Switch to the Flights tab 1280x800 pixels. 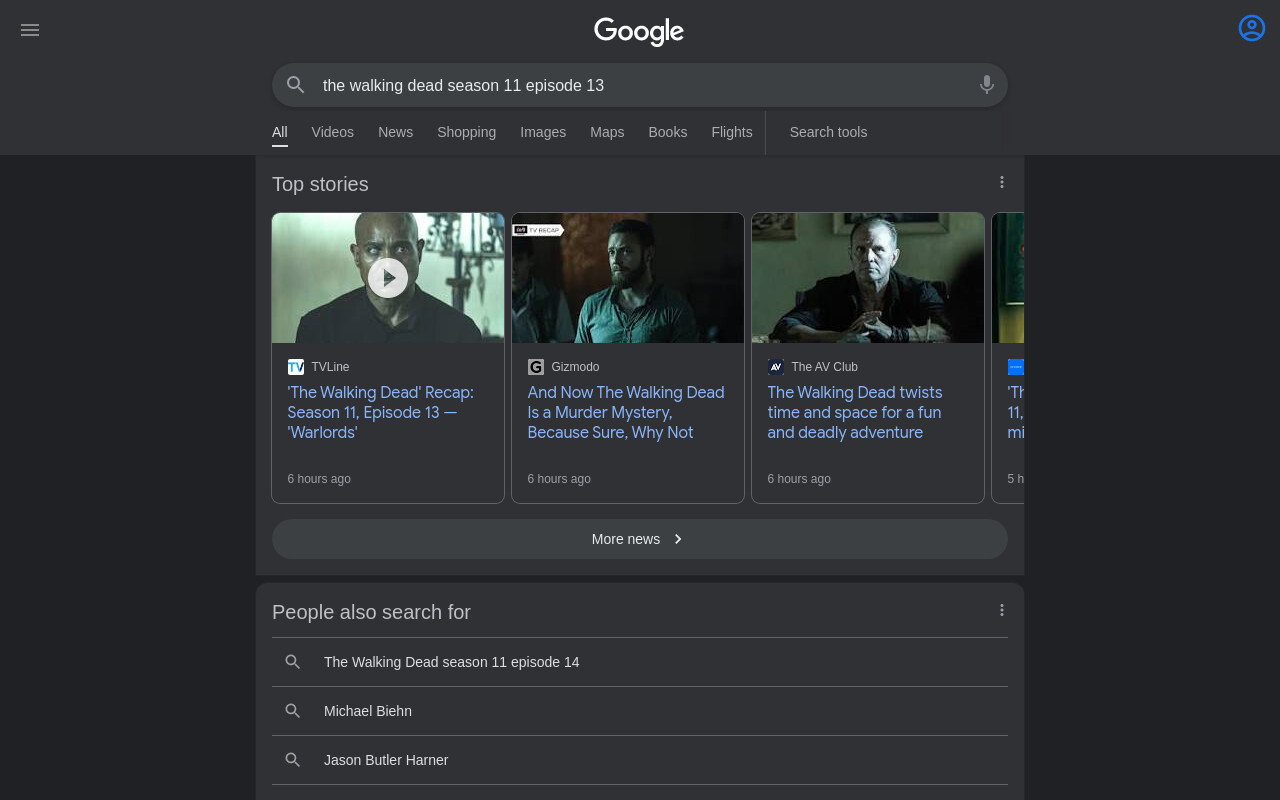732,132
